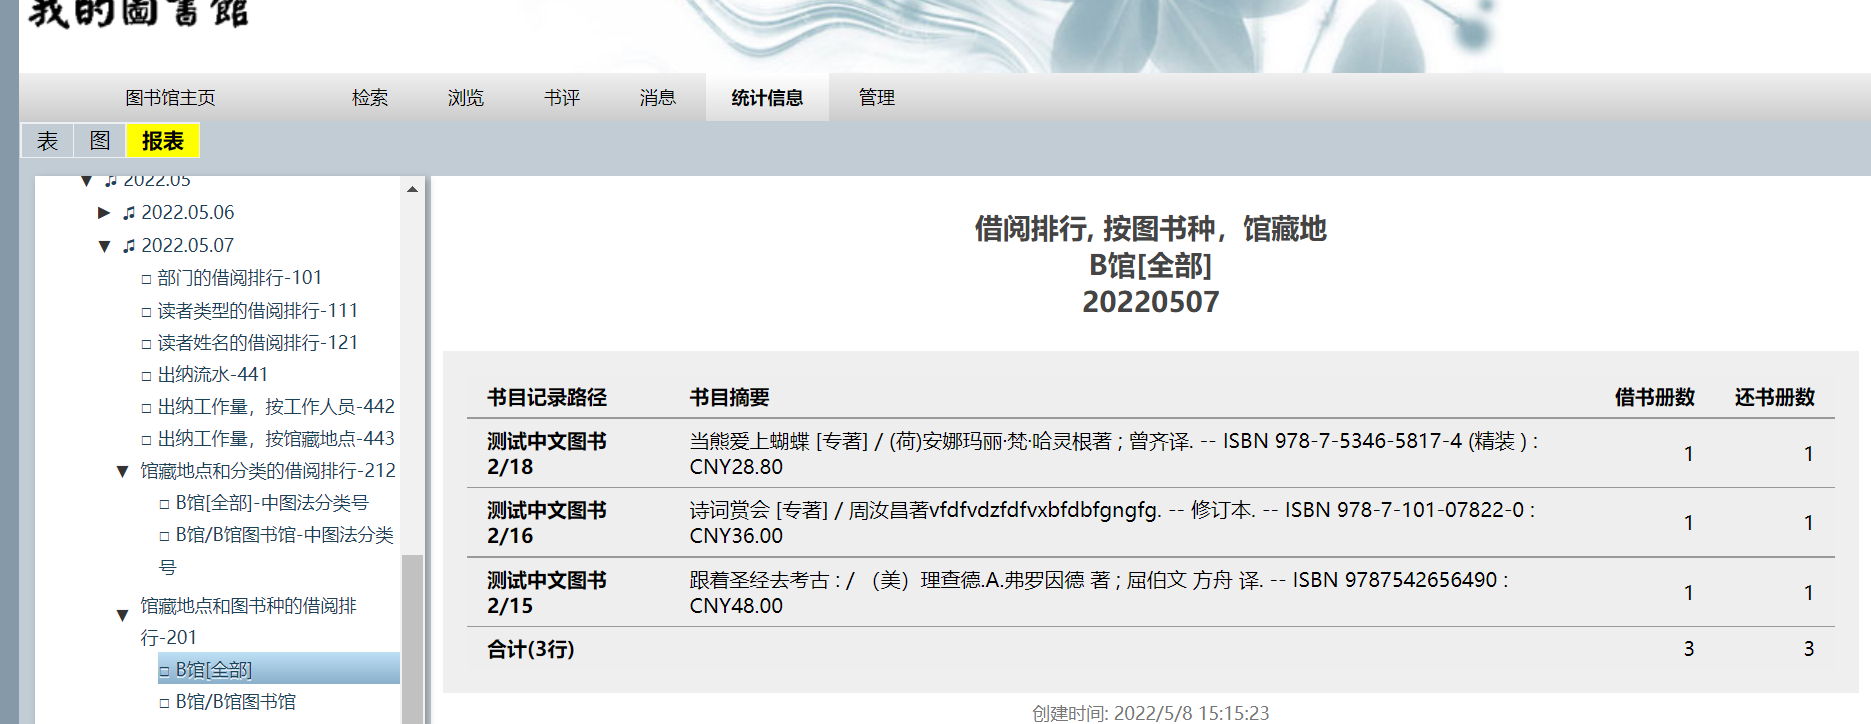Open the 消息 menu item
Image resolution: width=1871 pixels, height=724 pixels.
(x=658, y=98)
